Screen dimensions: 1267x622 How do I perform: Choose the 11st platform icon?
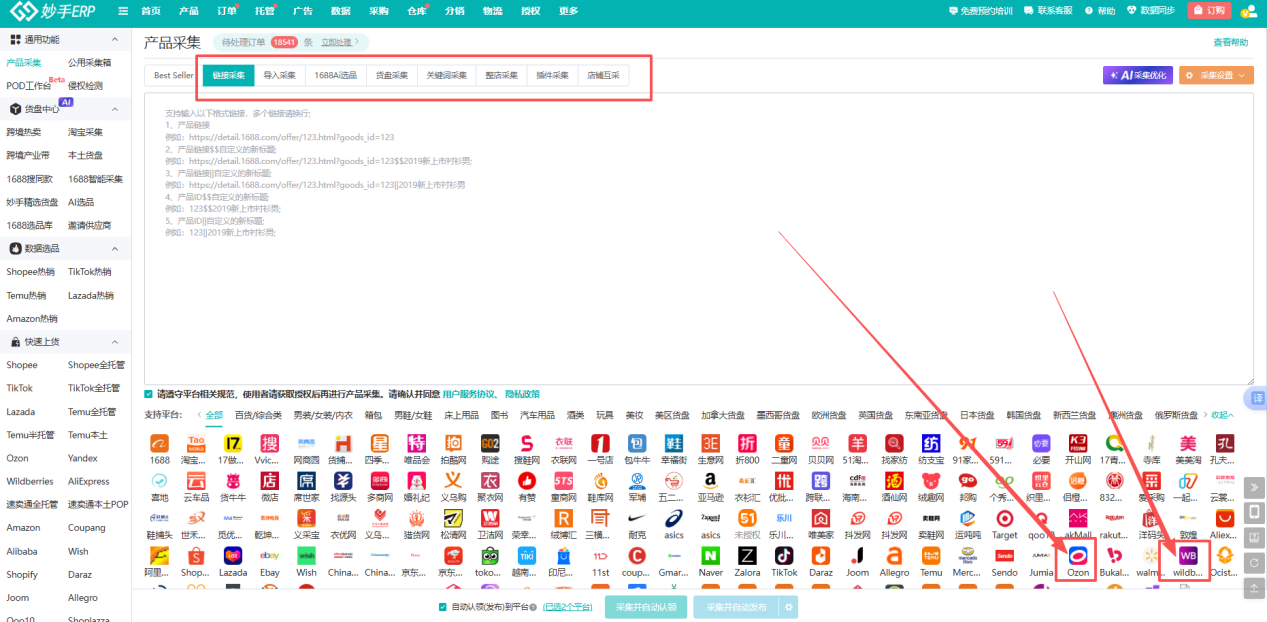click(600, 556)
